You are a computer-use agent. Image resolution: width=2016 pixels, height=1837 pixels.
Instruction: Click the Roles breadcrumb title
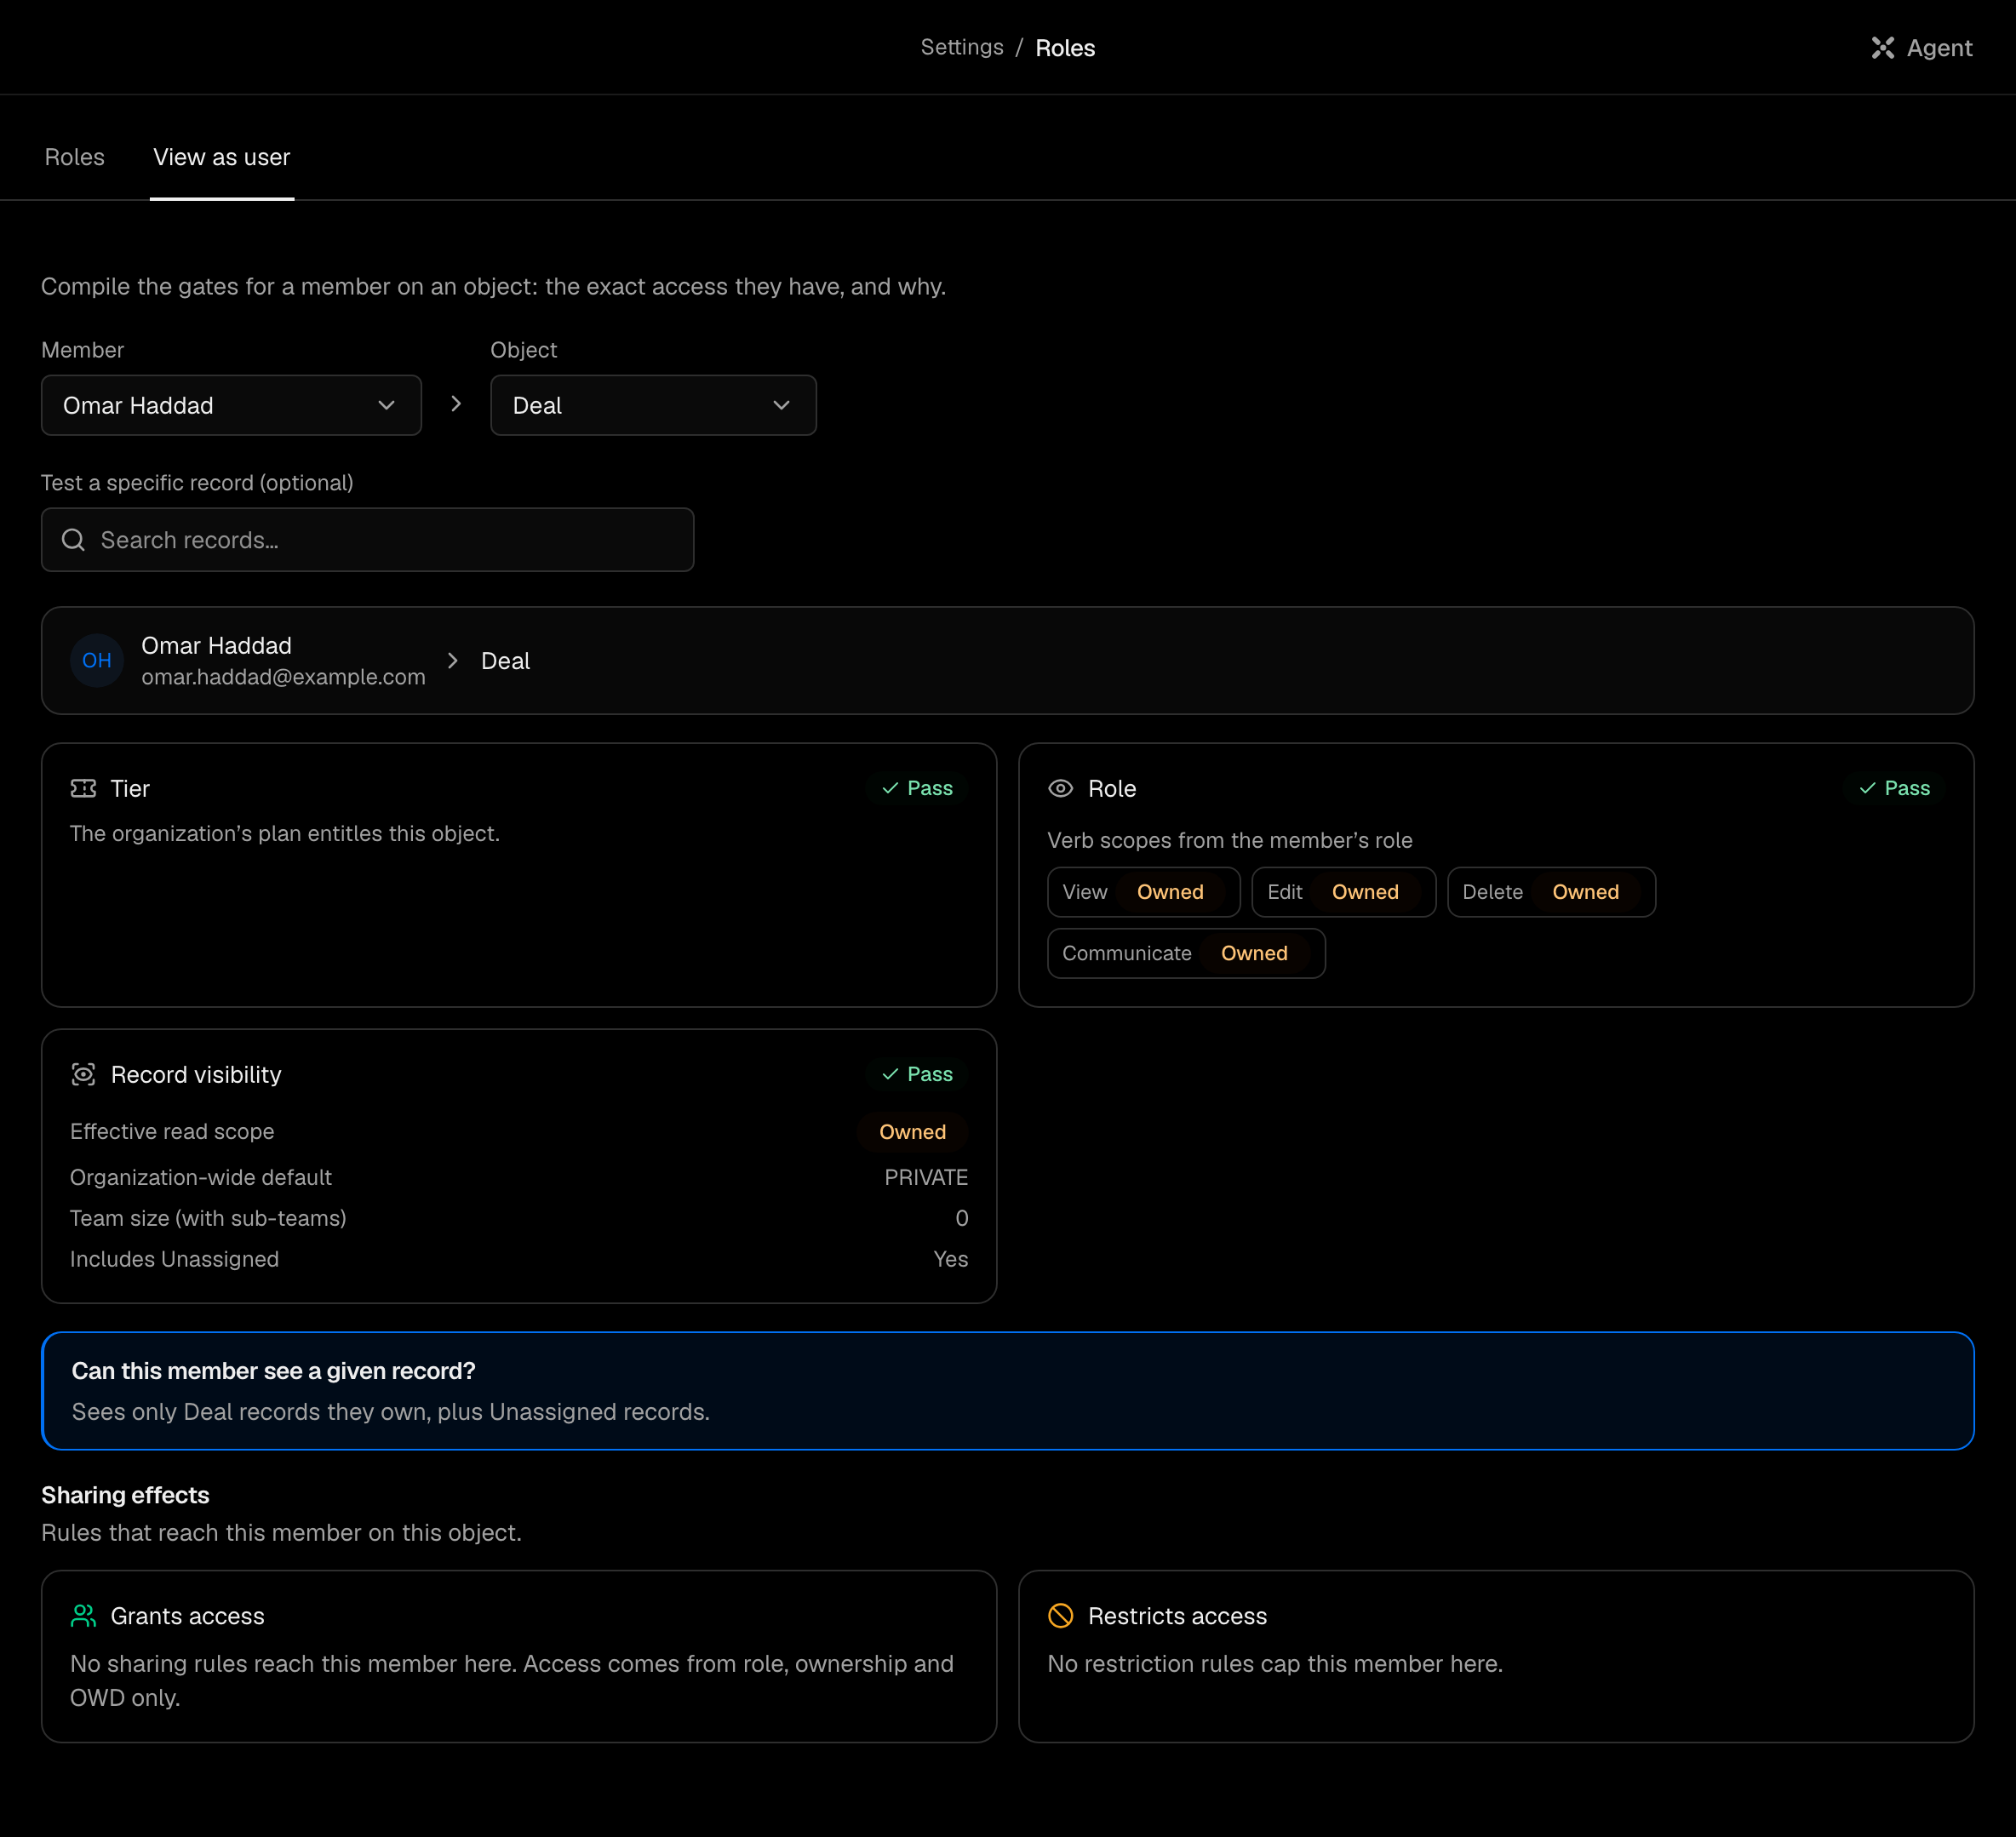[x=1065, y=48]
